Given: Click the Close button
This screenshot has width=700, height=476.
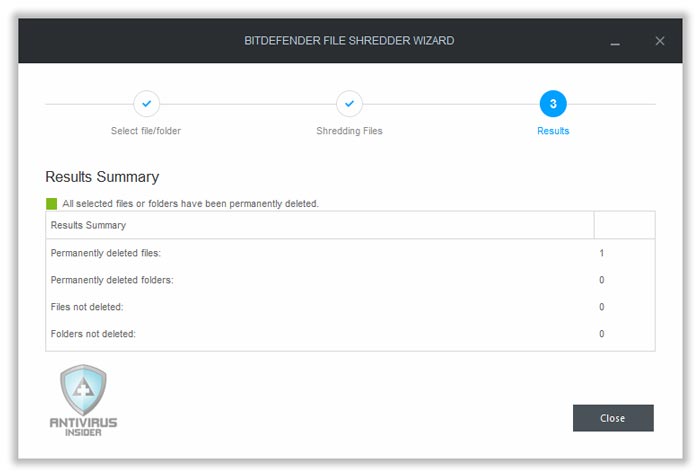Looking at the screenshot, I should pos(613,418).
